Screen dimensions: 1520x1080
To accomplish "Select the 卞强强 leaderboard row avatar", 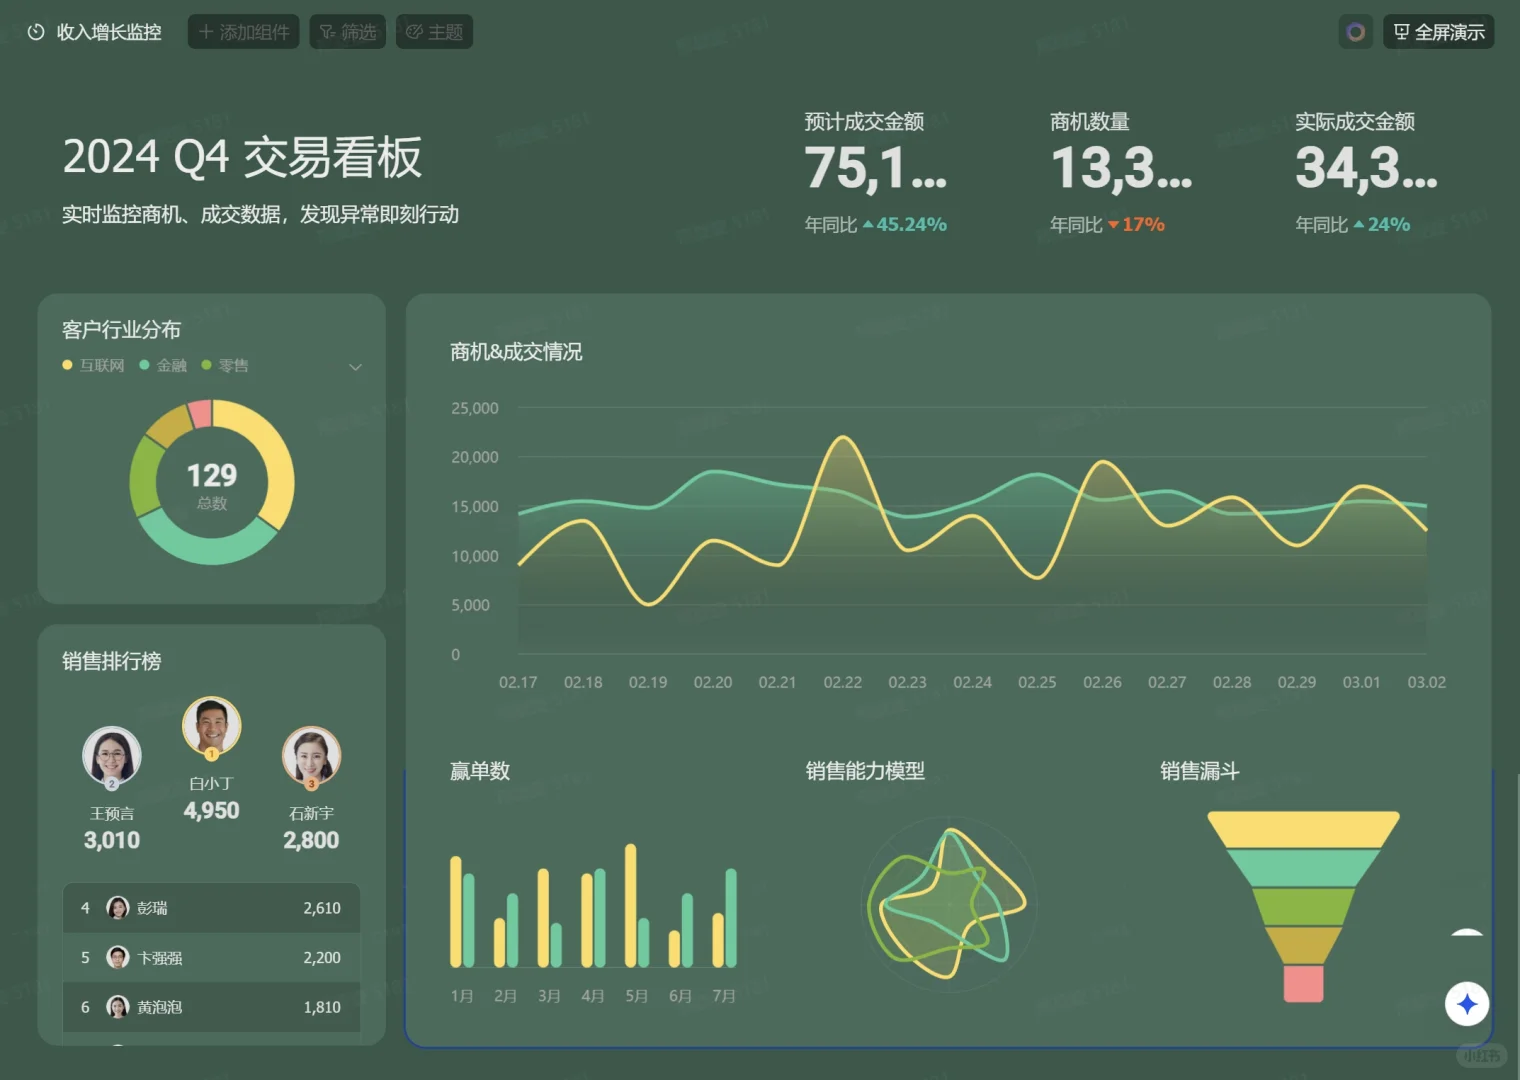I will click(x=118, y=957).
